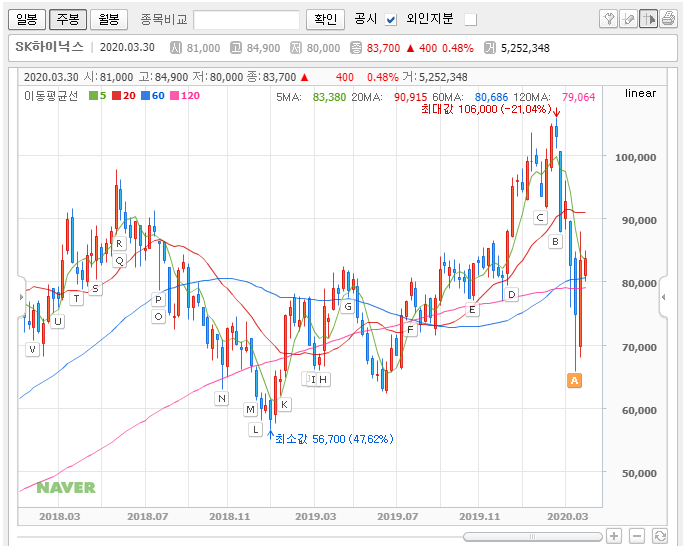Image resolution: width=691 pixels, height=546 pixels.
Task: Print the chart using the printer icon
Action: [x=669, y=19]
